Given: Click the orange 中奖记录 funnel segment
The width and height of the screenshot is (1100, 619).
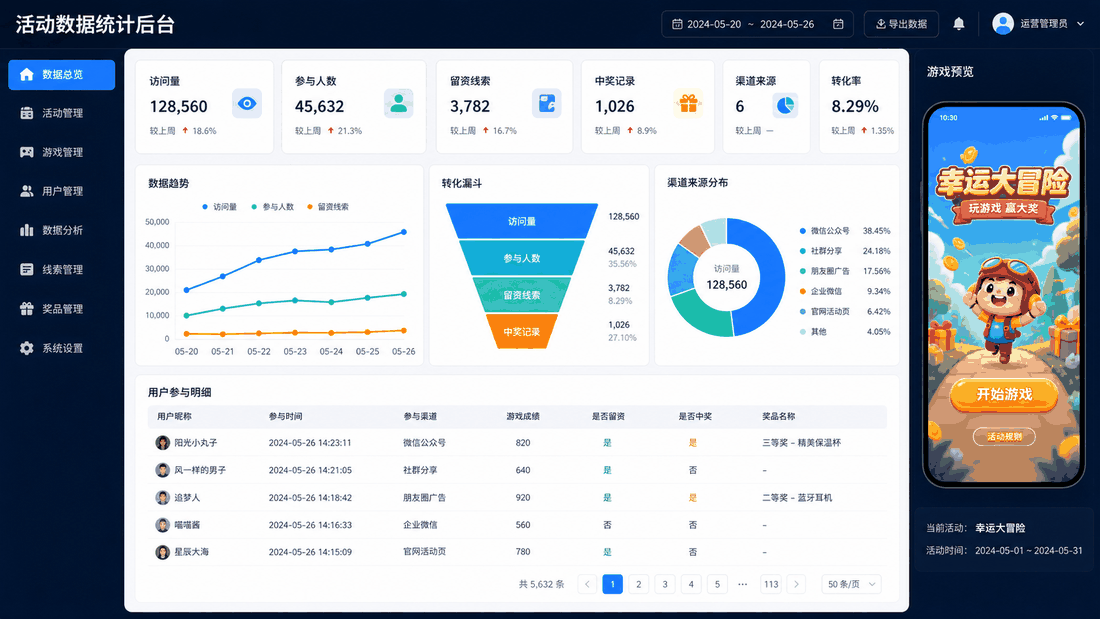Looking at the screenshot, I should 522,331.
